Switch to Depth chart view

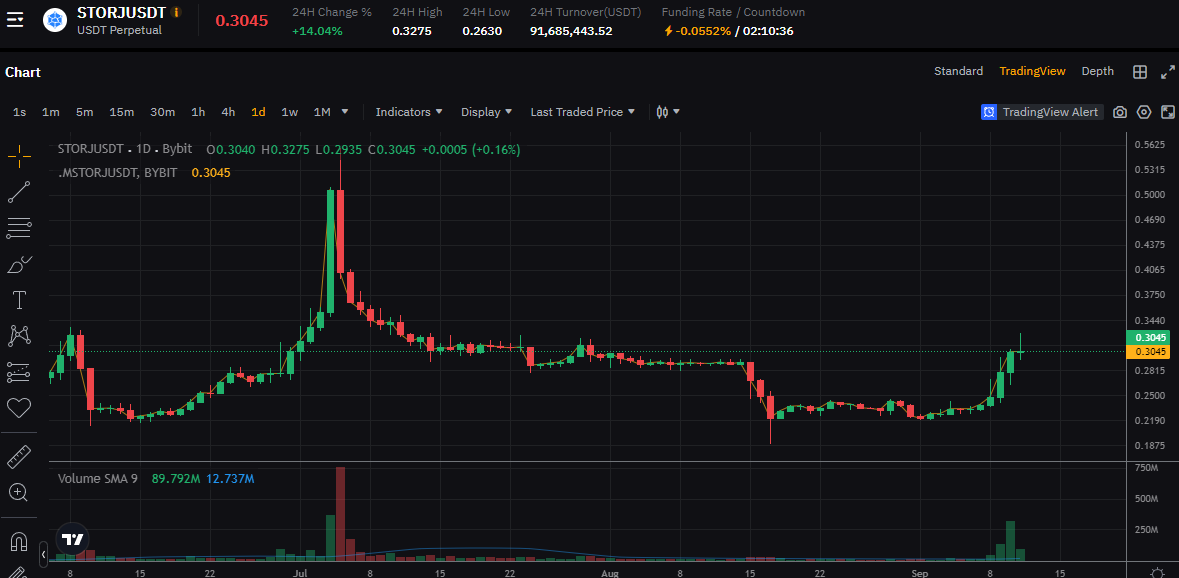[x=1097, y=71]
